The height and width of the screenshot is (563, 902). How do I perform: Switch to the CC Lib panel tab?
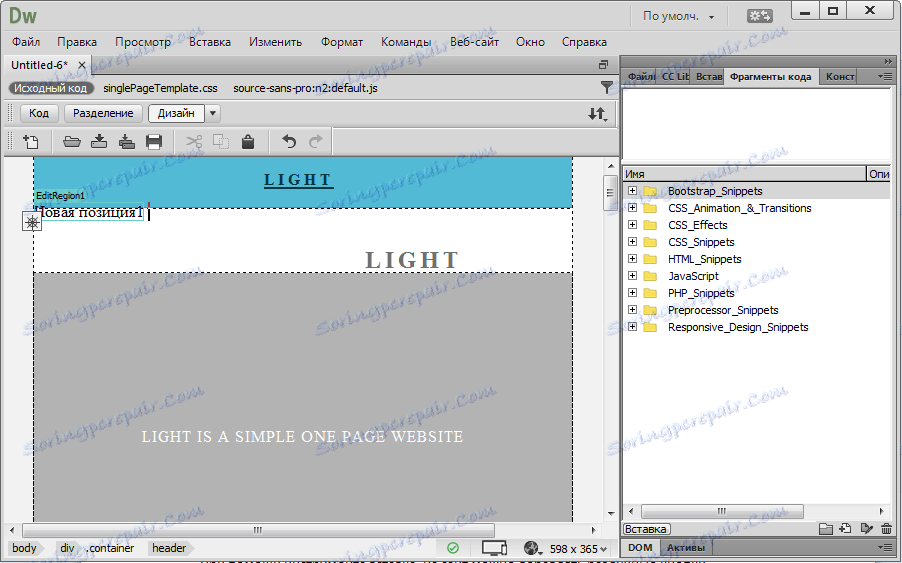(675, 76)
